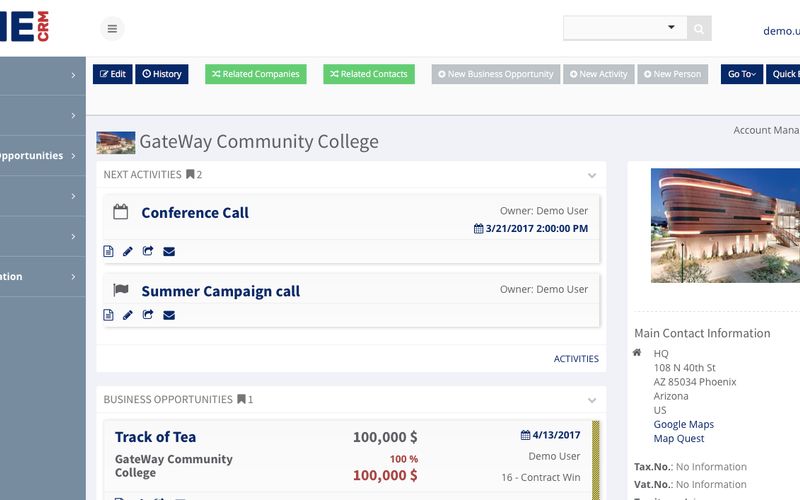Share the Summer Campaign call icon
The width and height of the screenshot is (800, 500).
148,315
